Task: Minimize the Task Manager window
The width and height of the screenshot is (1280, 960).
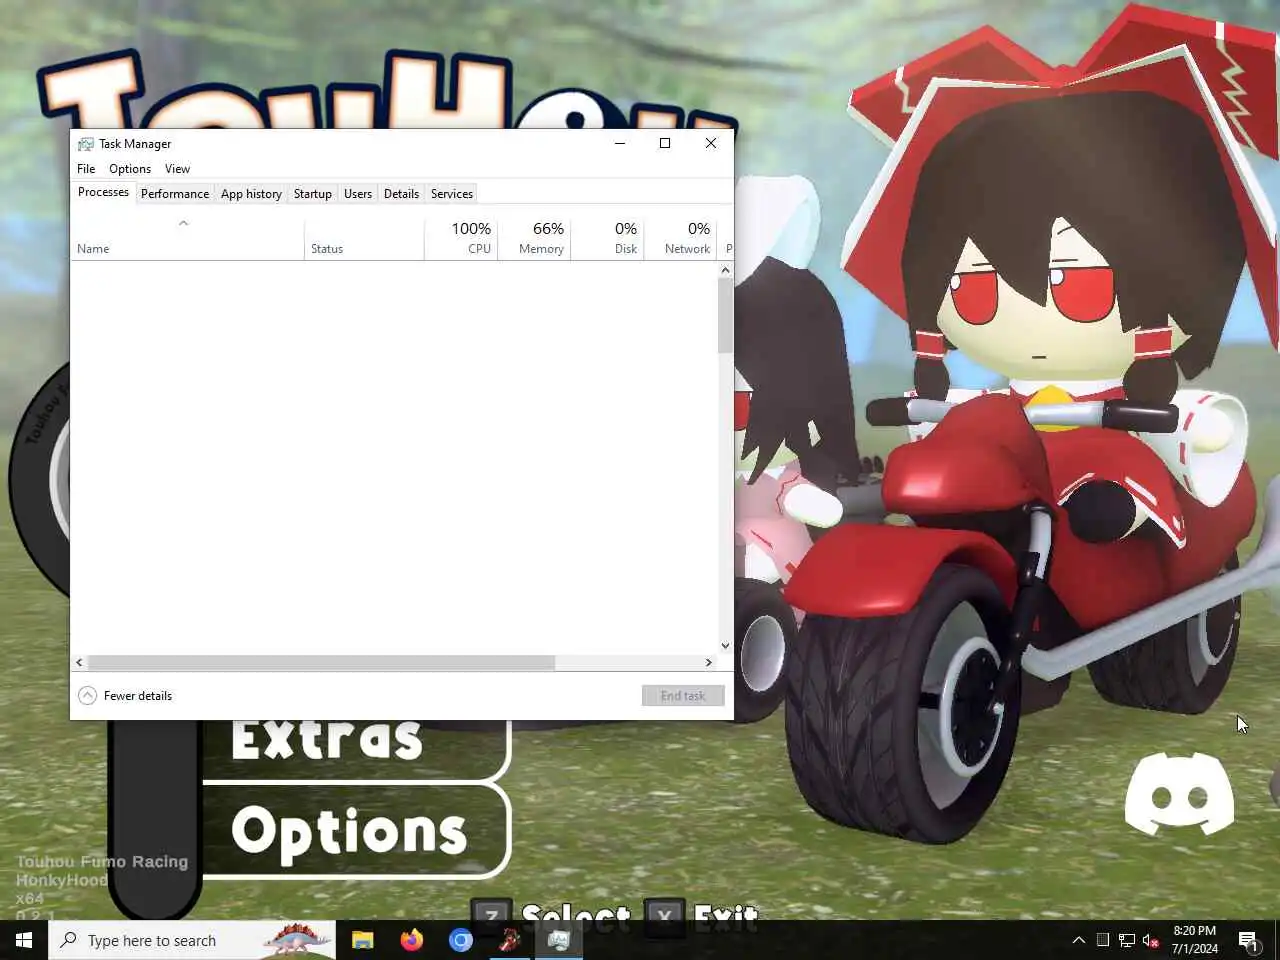Action: point(620,143)
